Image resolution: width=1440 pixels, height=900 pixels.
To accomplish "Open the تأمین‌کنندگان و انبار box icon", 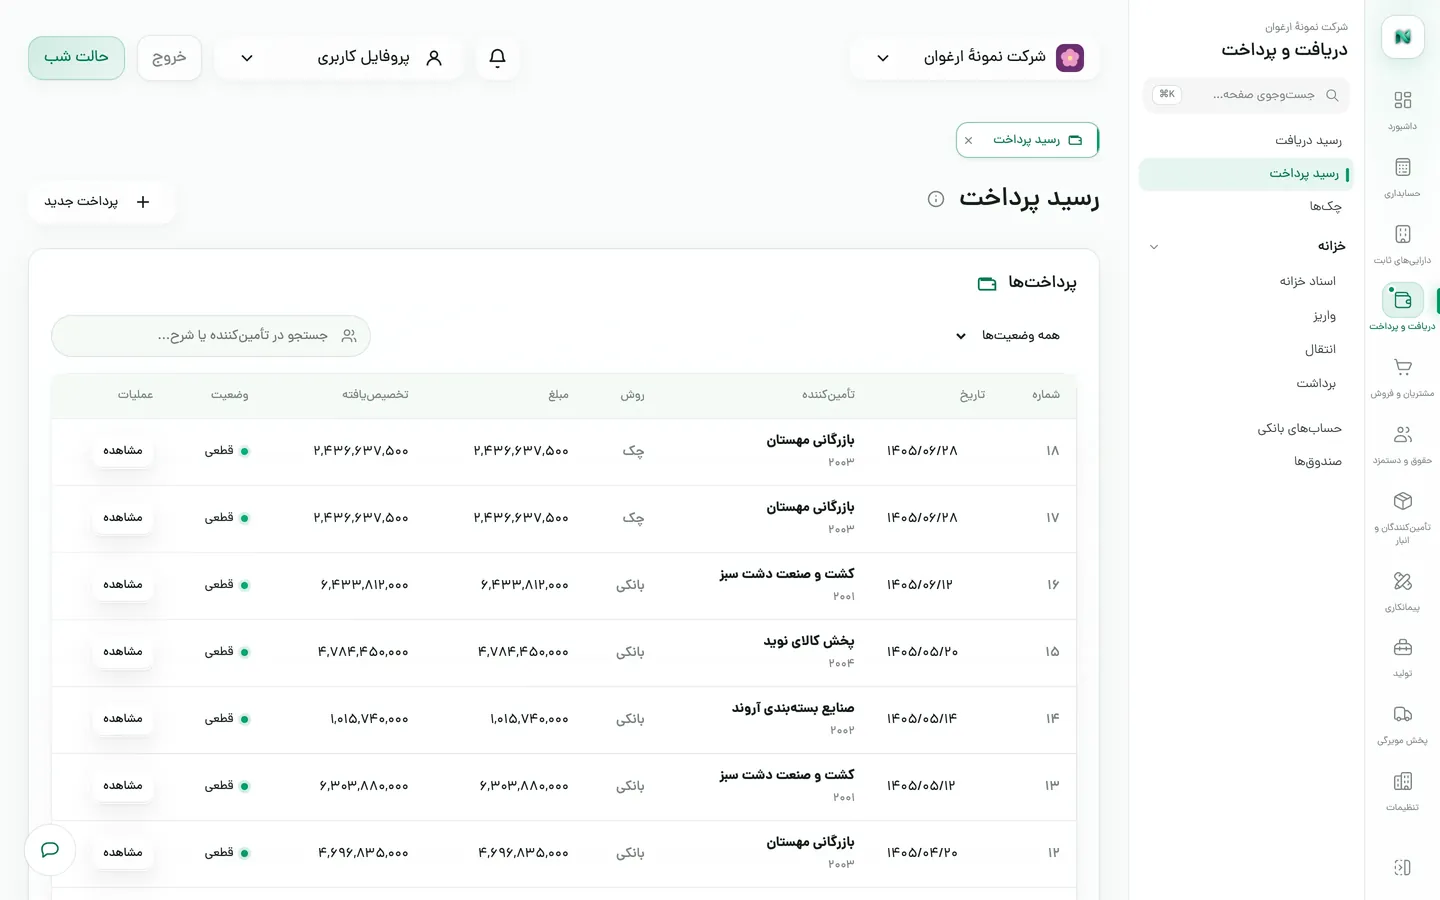I will tap(1402, 500).
